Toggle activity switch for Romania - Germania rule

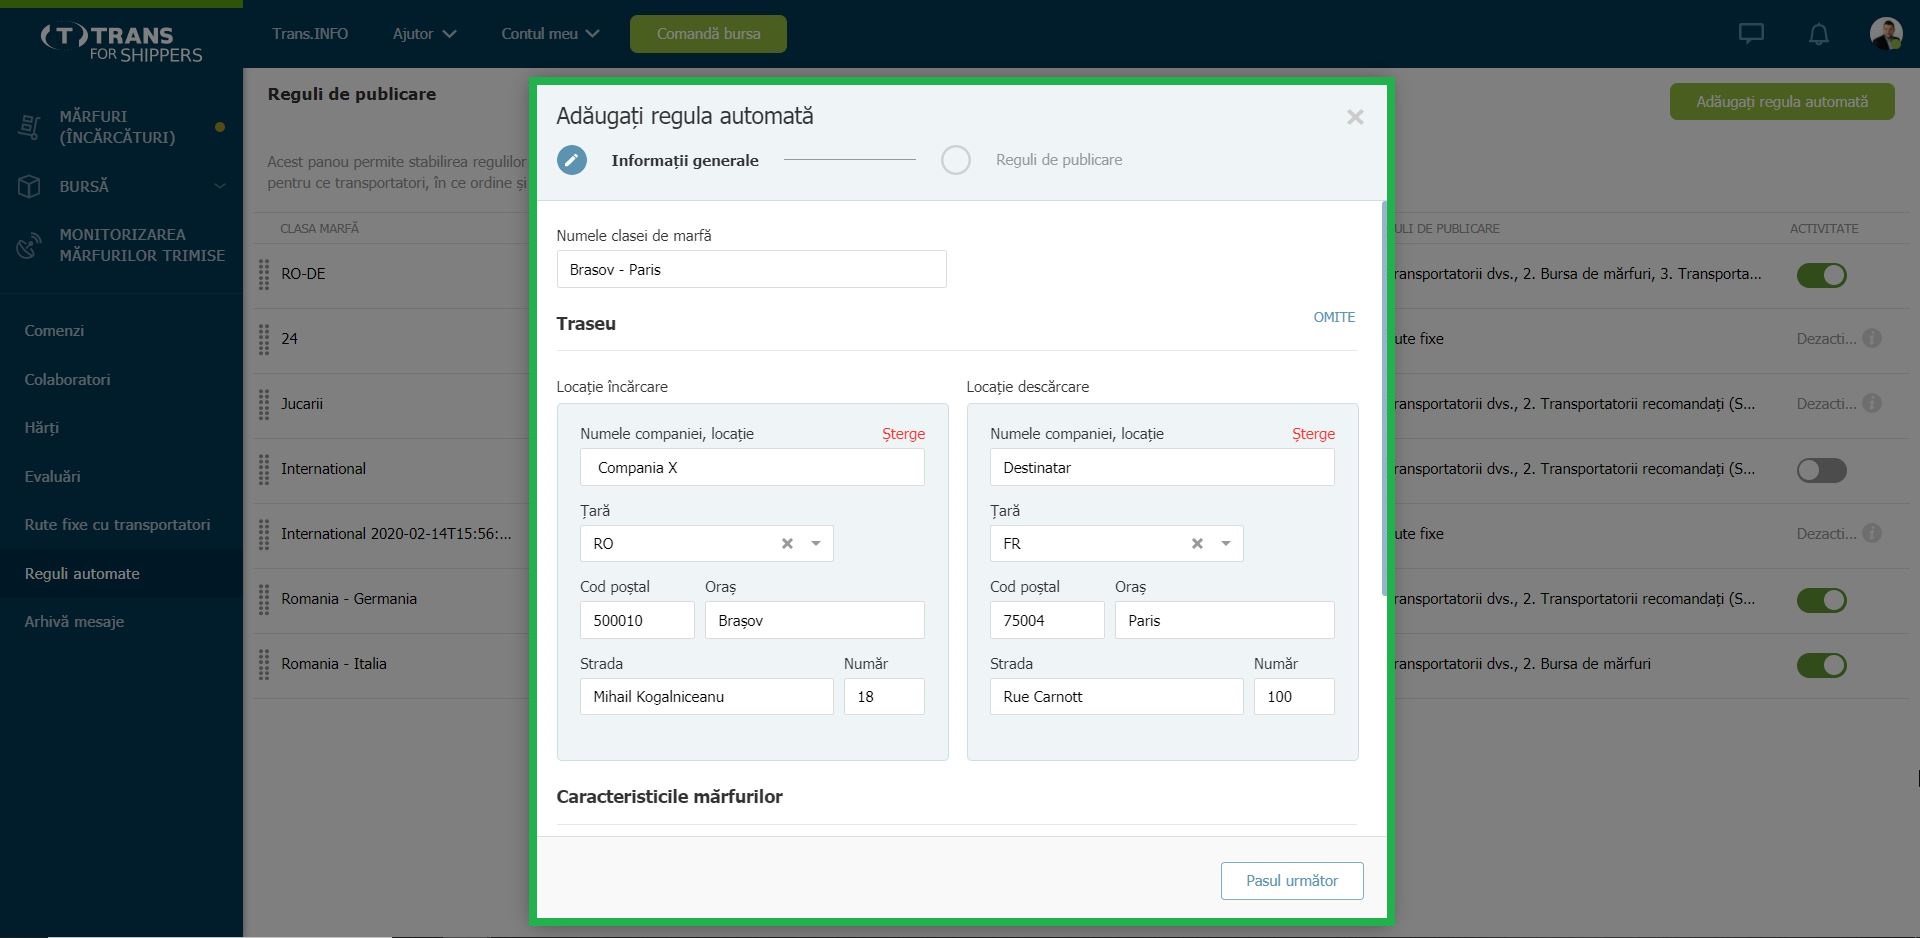(1821, 600)
